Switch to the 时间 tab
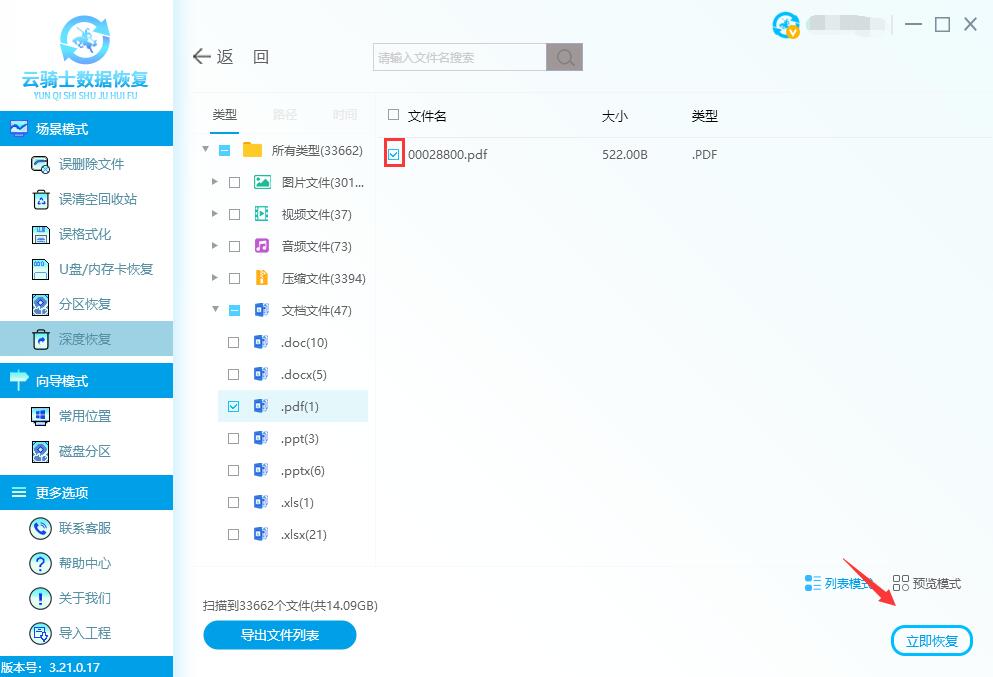The width and height of the screenshot is (993, 677). pyautogui.click(x=345, y=115)
